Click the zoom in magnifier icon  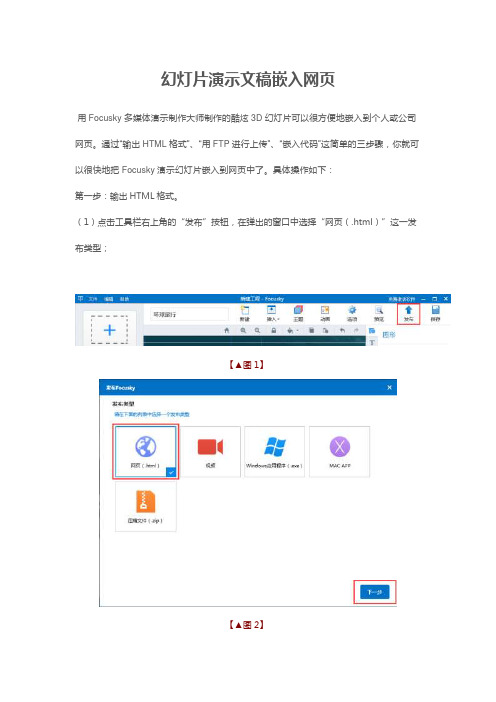click(243, 330)
